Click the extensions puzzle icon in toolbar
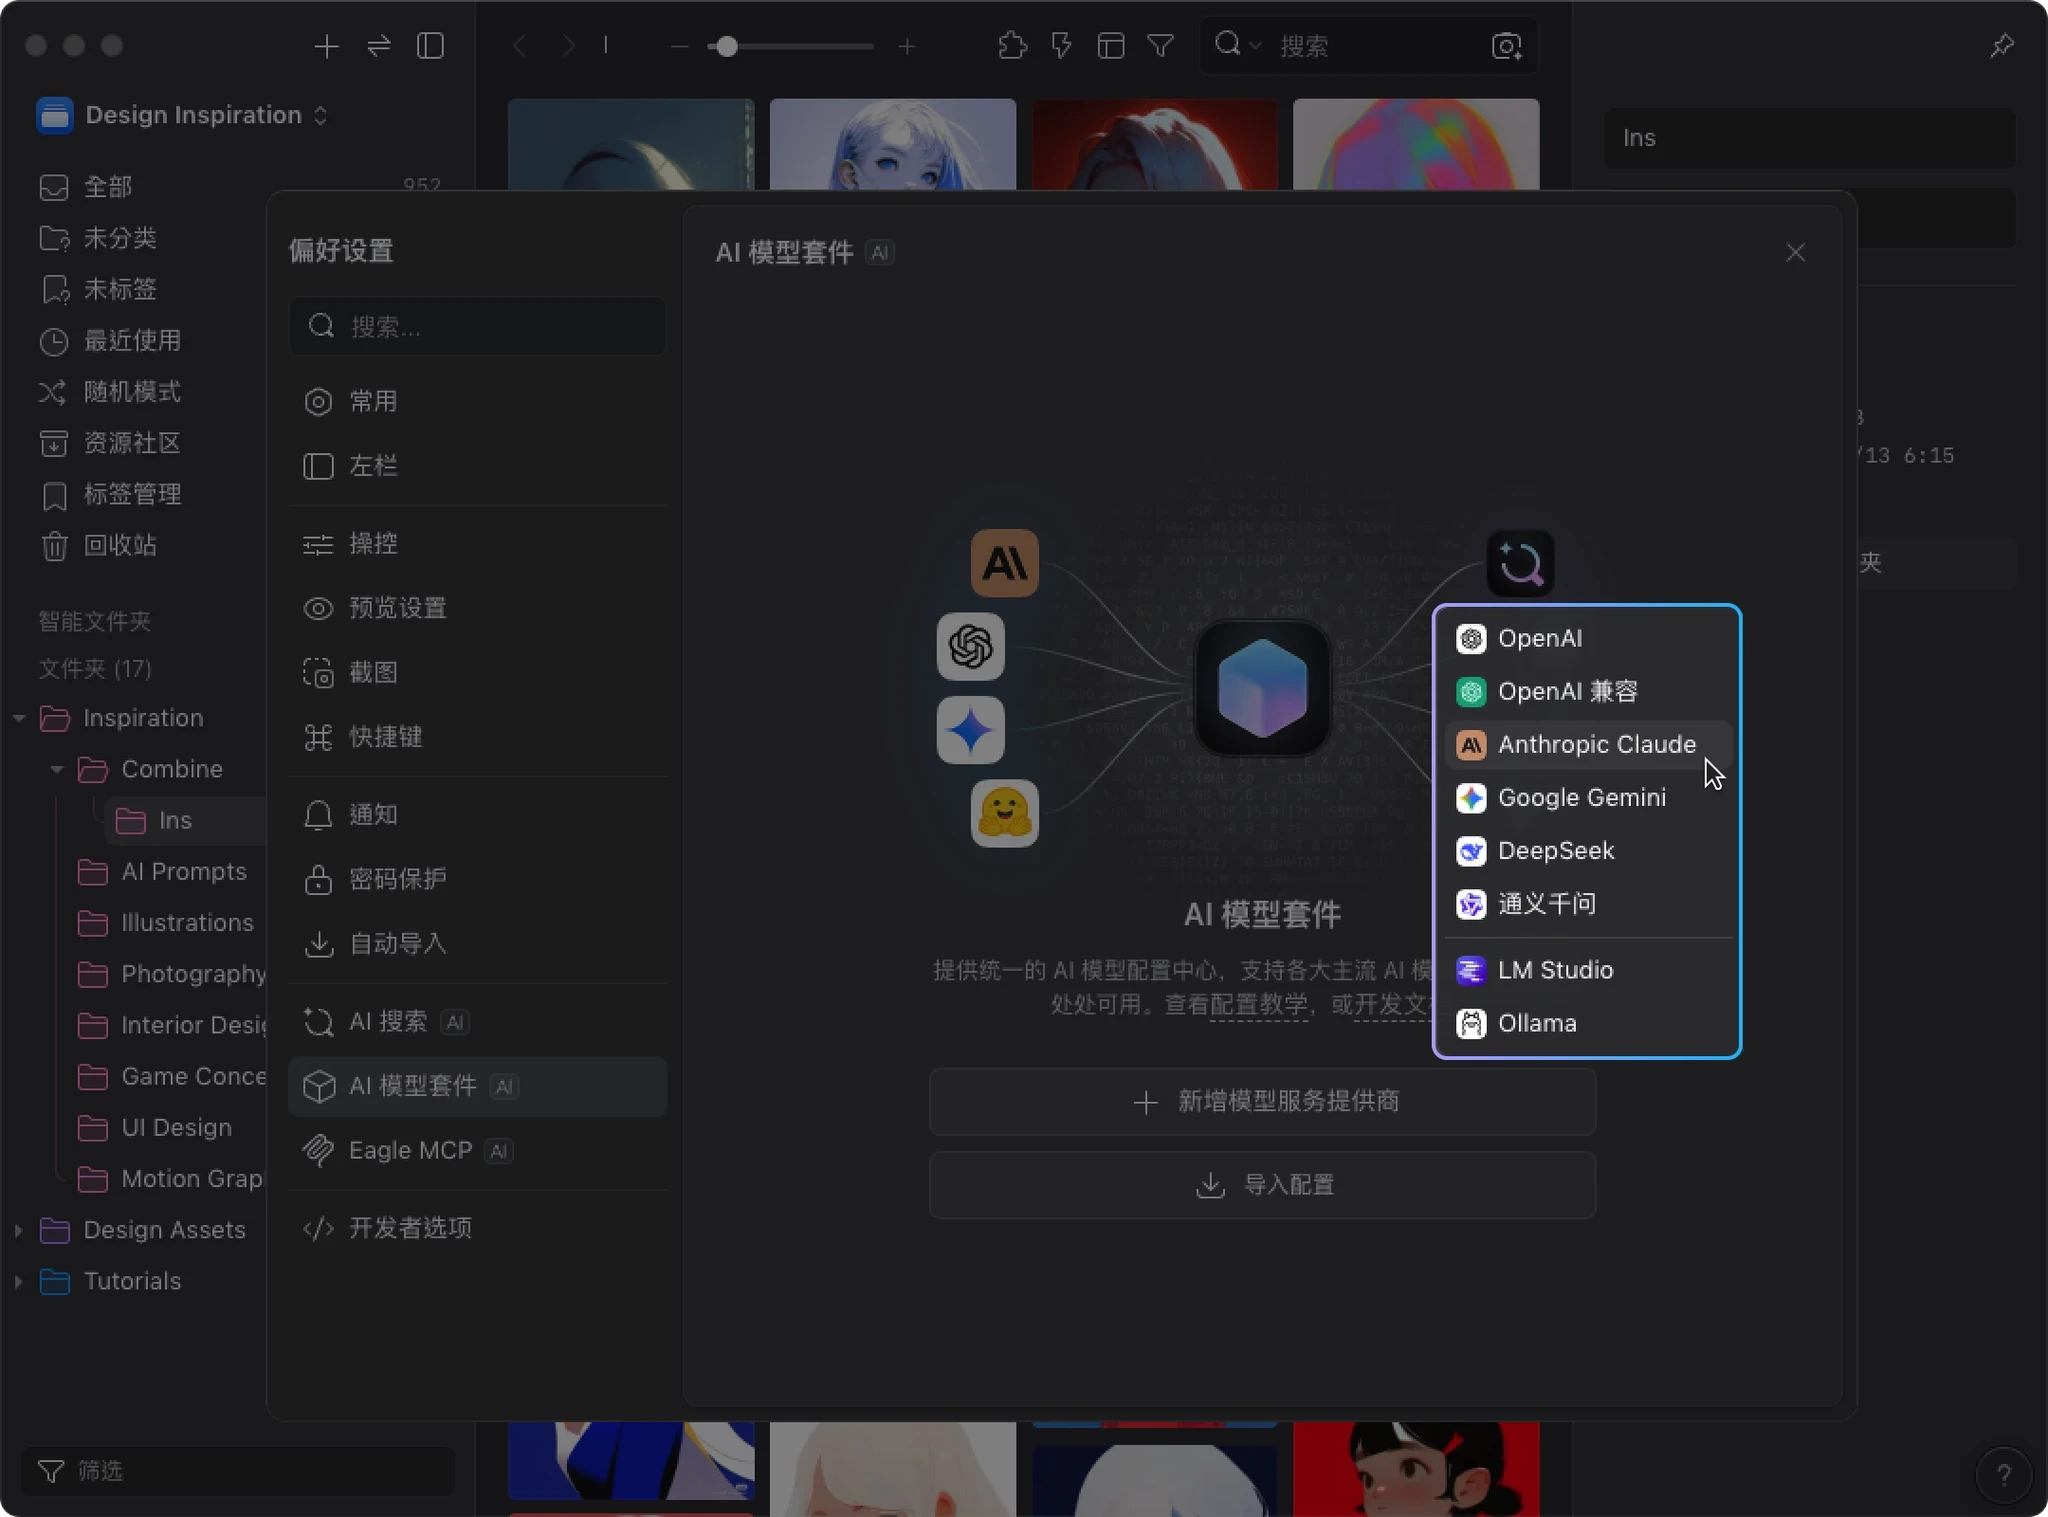Screen dimensions: 2048x1517 click(1012, 46)
